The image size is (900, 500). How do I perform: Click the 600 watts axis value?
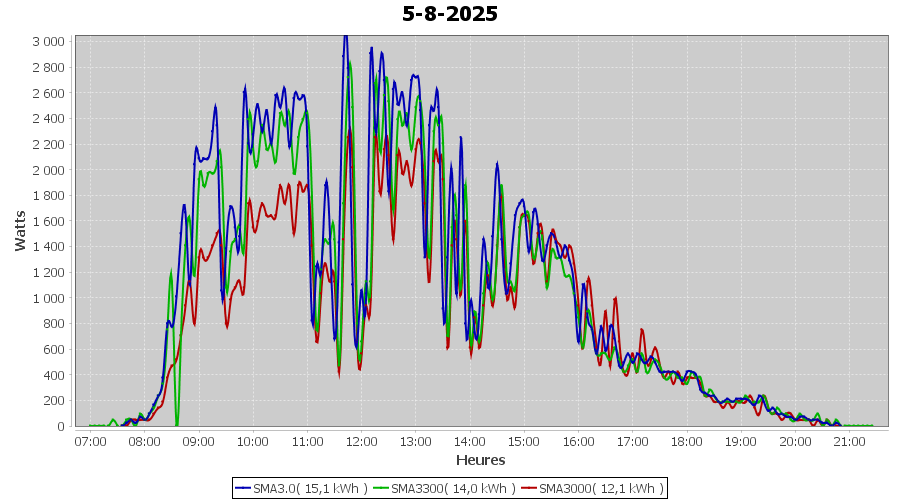pyautogui.click(x=54, y=350)
